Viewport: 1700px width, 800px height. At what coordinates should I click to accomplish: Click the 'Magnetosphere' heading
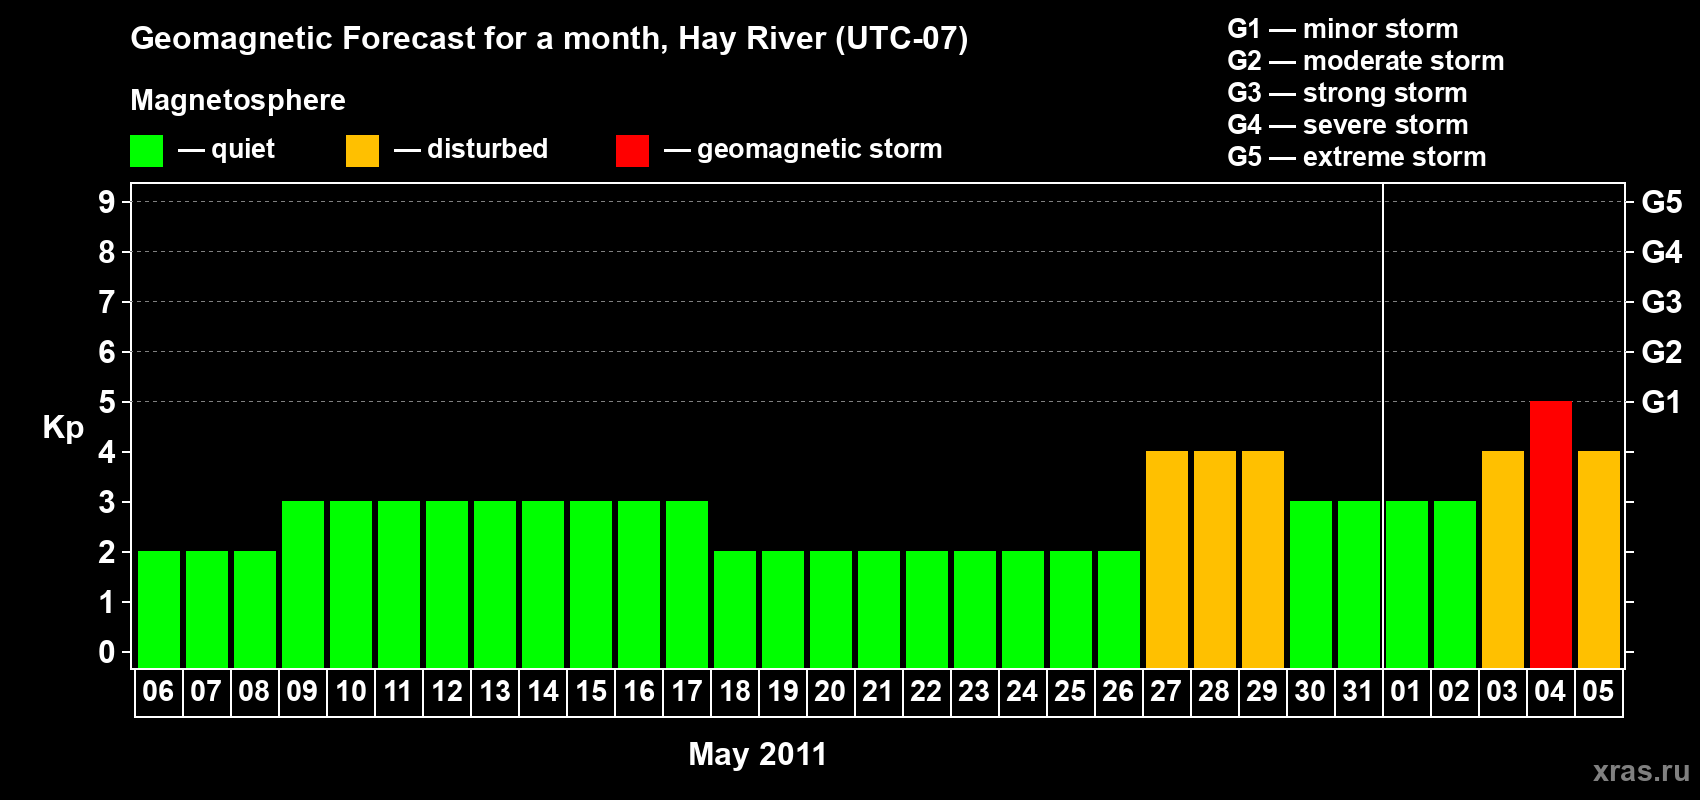pyautogui.click(x=238, y=100)
